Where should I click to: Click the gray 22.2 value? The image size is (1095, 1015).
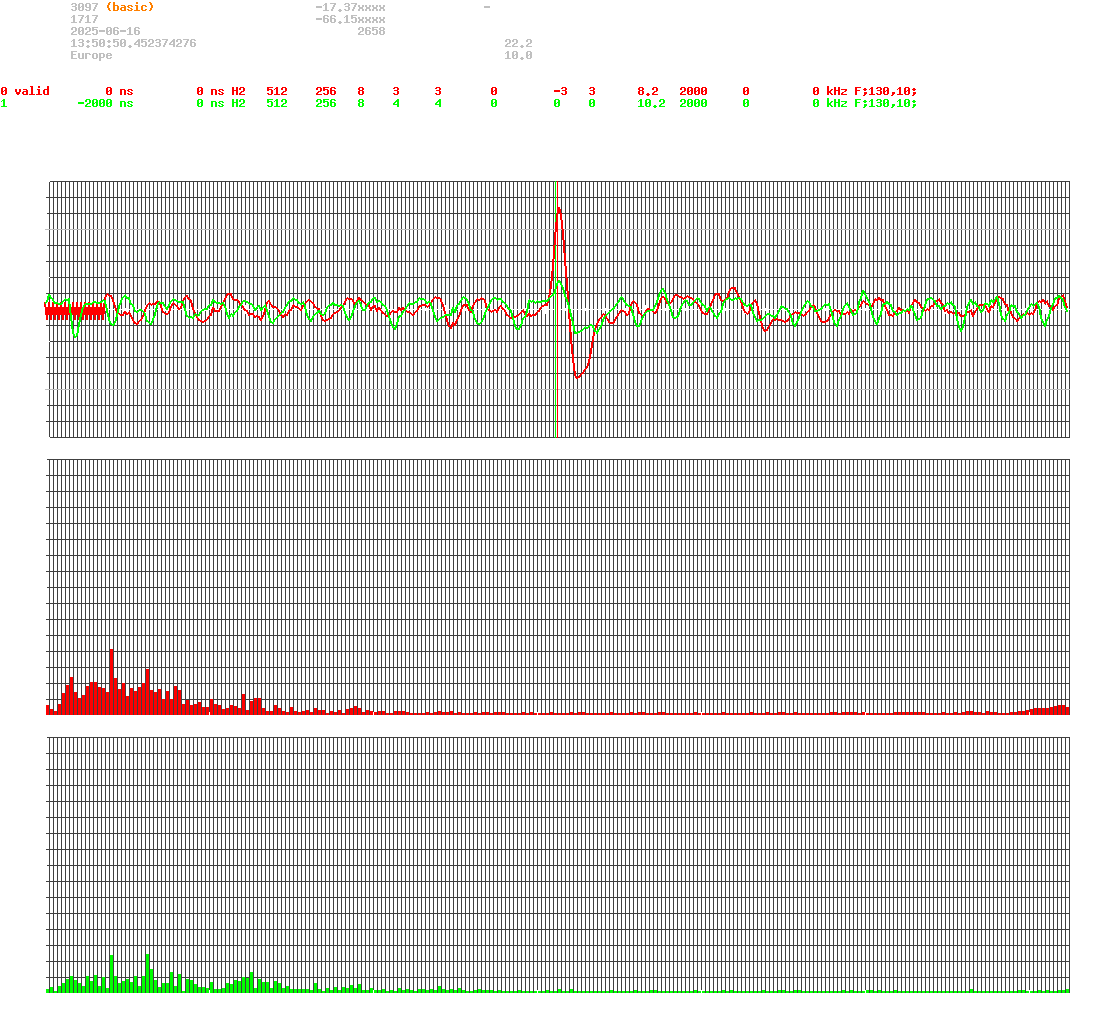click(x=518, y=43)
